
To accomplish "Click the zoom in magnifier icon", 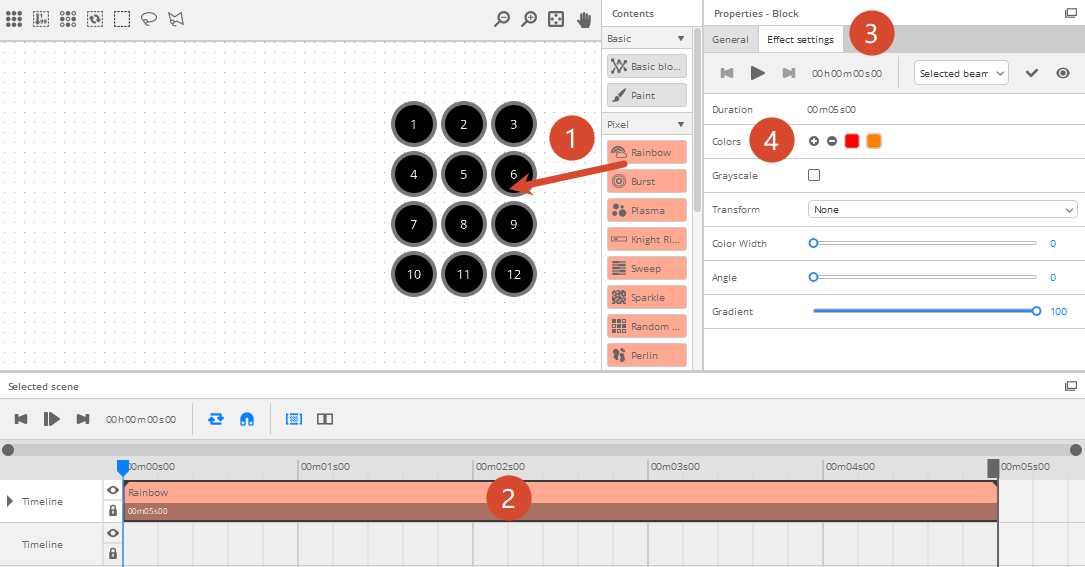I will pos(529,18).
